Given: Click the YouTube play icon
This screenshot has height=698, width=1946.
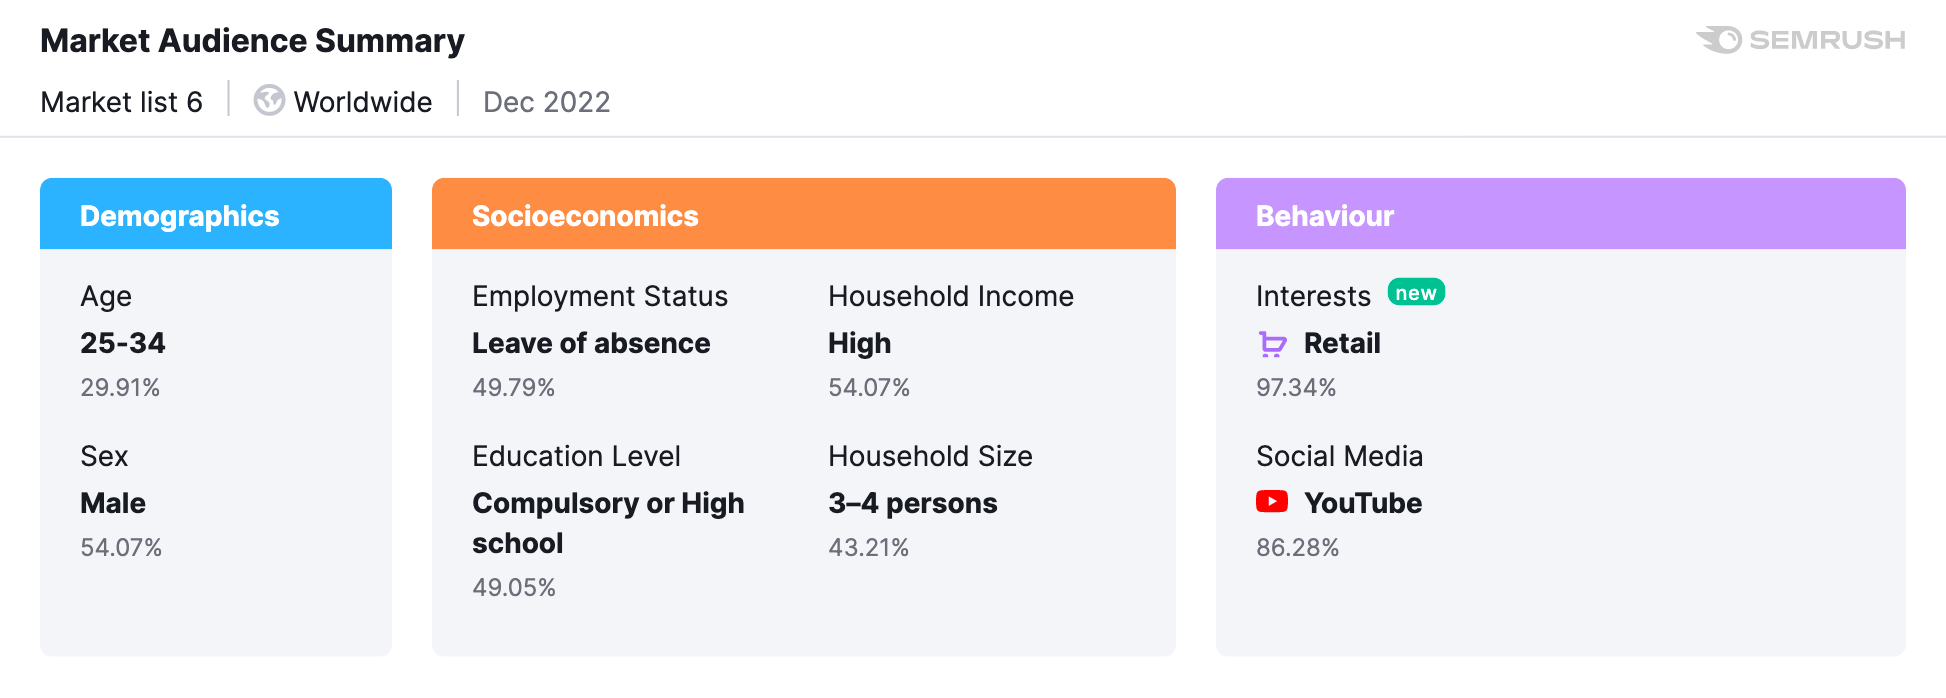Looking at the screenshot, I should (1271, 502).
